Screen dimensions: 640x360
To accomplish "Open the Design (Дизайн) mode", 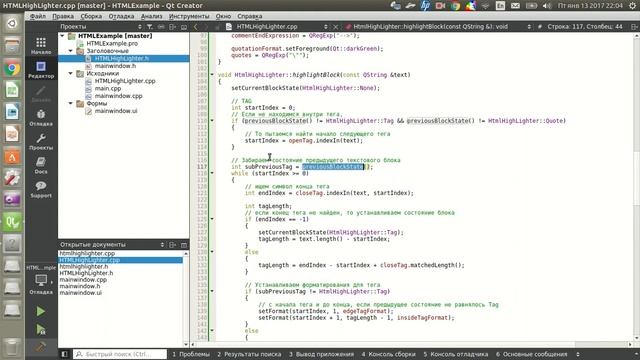I will coord(41,93).
